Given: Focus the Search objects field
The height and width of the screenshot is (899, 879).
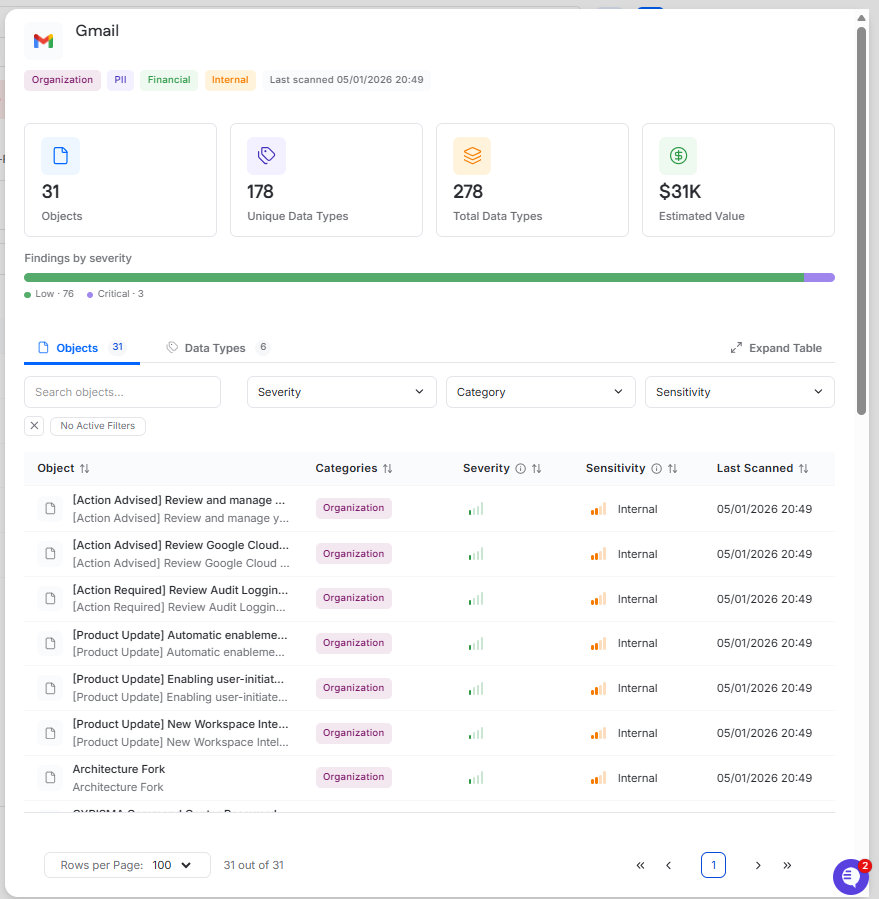Looking at the screenshot, I should click(x=122, y=392).
